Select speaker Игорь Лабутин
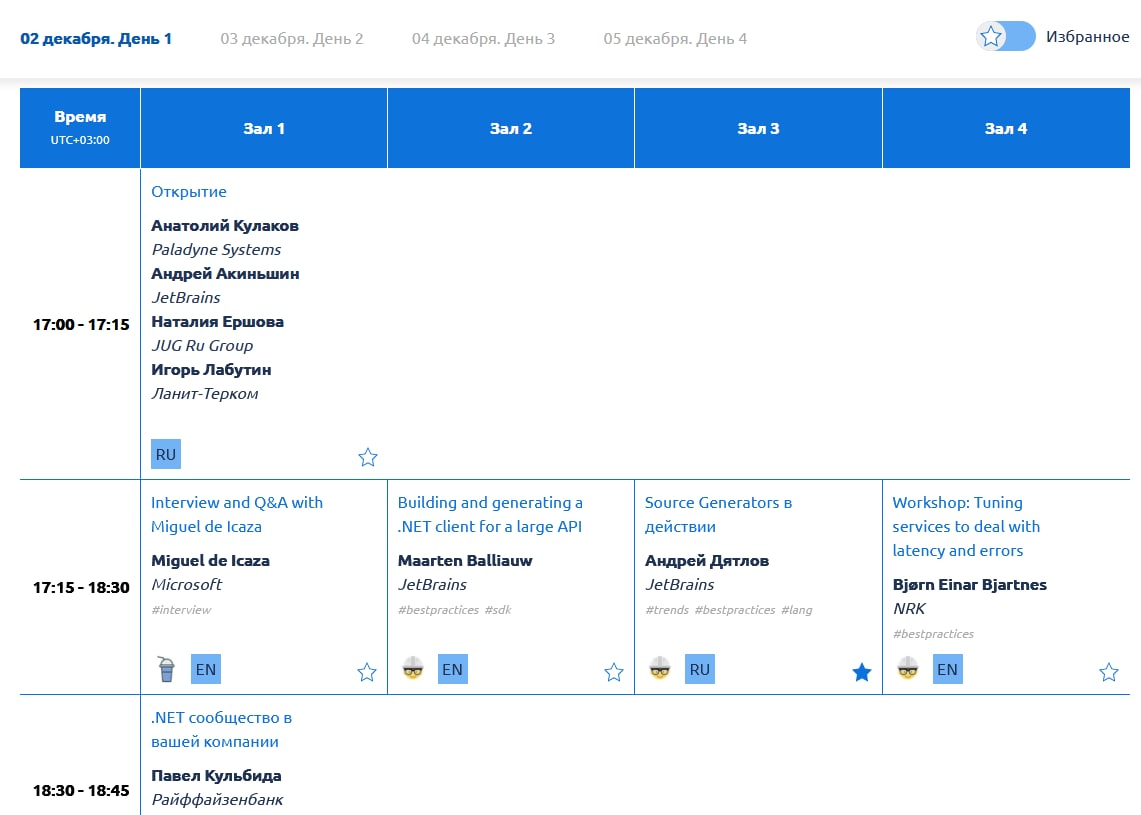The width and height of the screenshot is (1141, 815). [211, 370]
